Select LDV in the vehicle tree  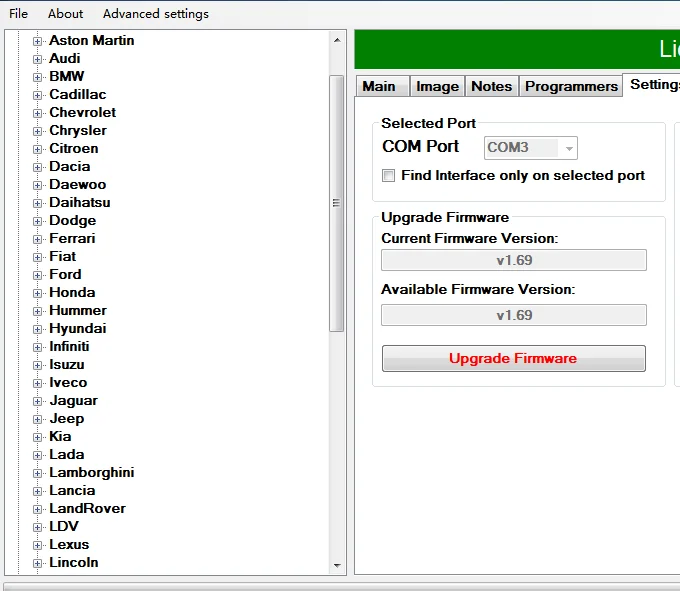click(64, 526)
